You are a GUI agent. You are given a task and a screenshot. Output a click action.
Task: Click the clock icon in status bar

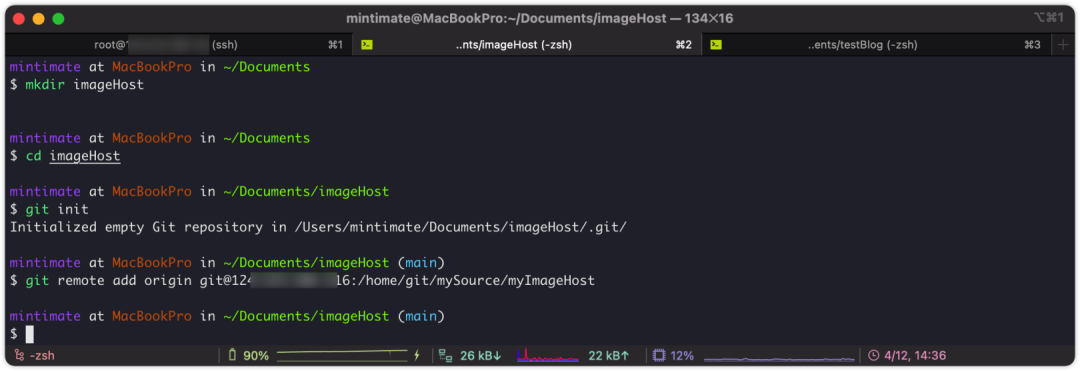coord(873,356)
